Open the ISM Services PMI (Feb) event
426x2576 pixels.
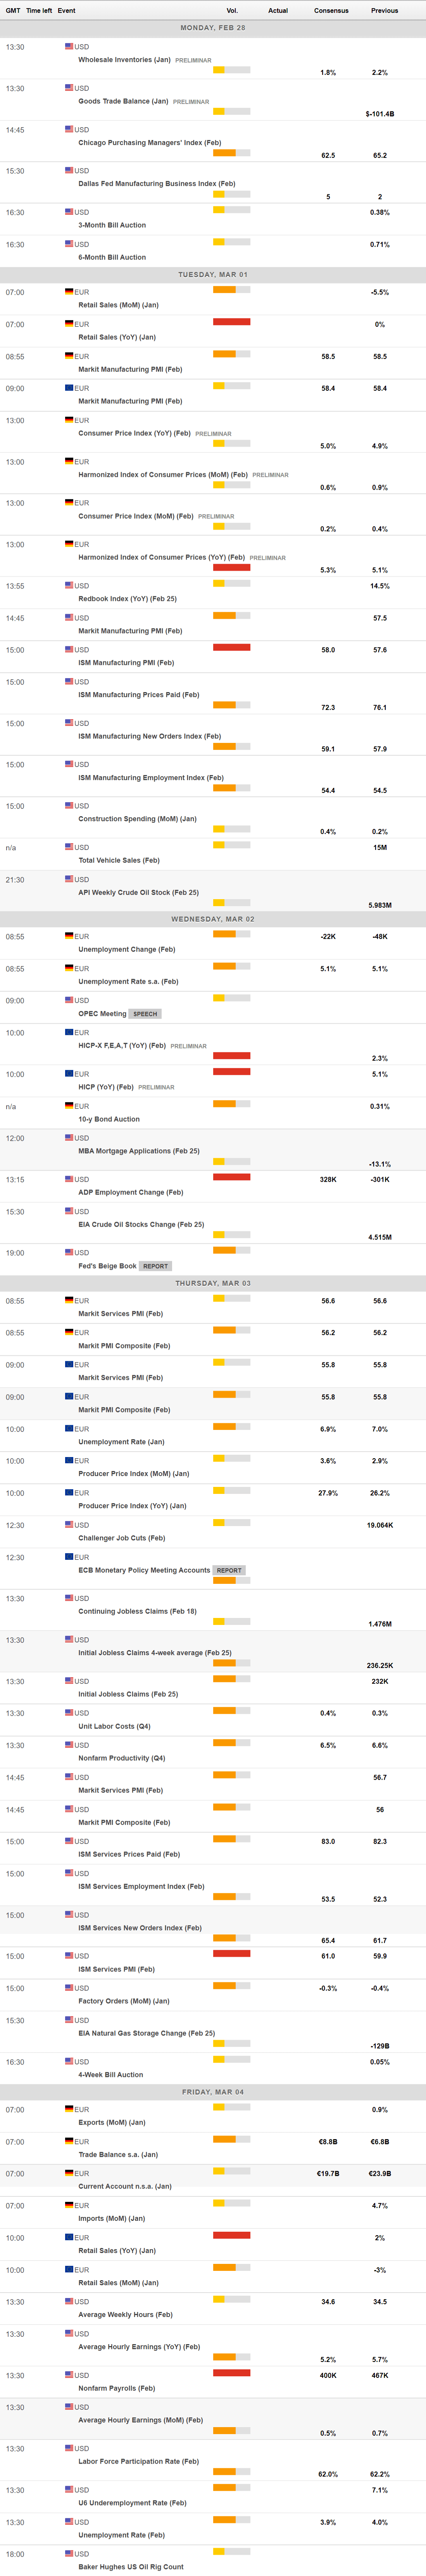pos(116,1969)
